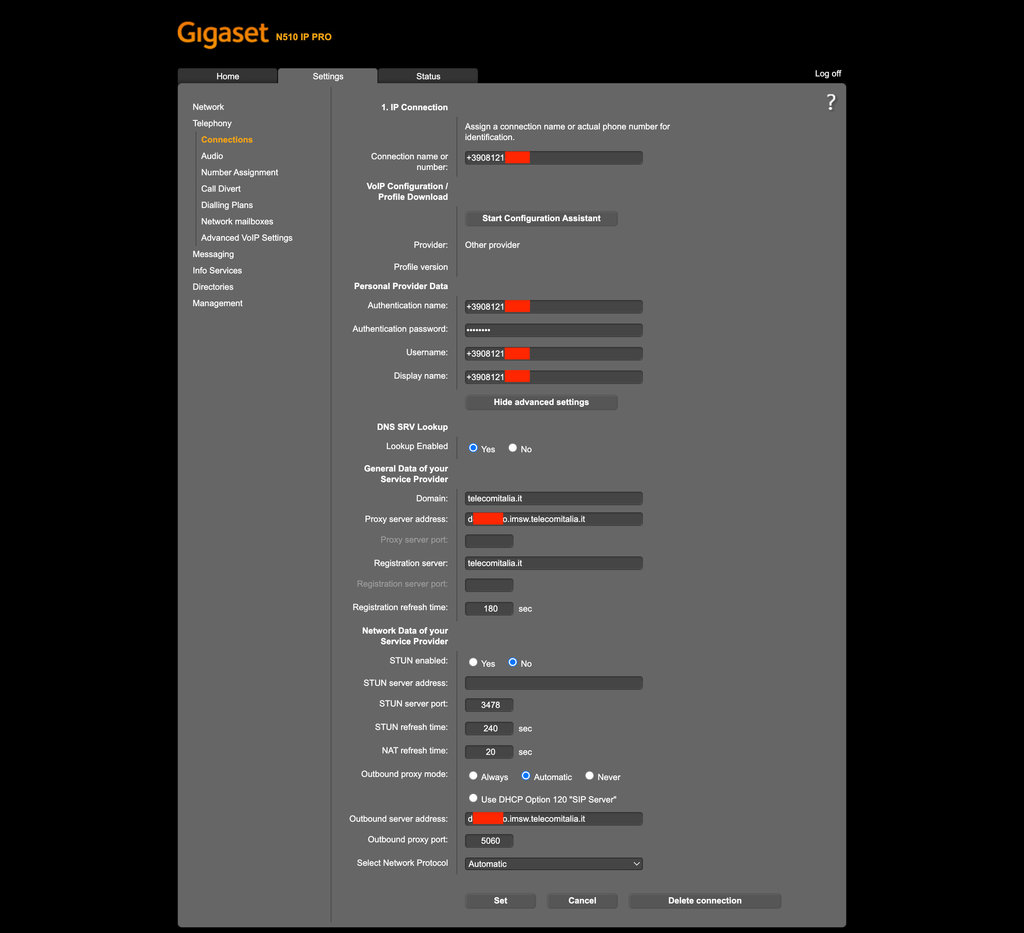
Task: Open Call Divert in the sidebar
Action: [221, 189]
